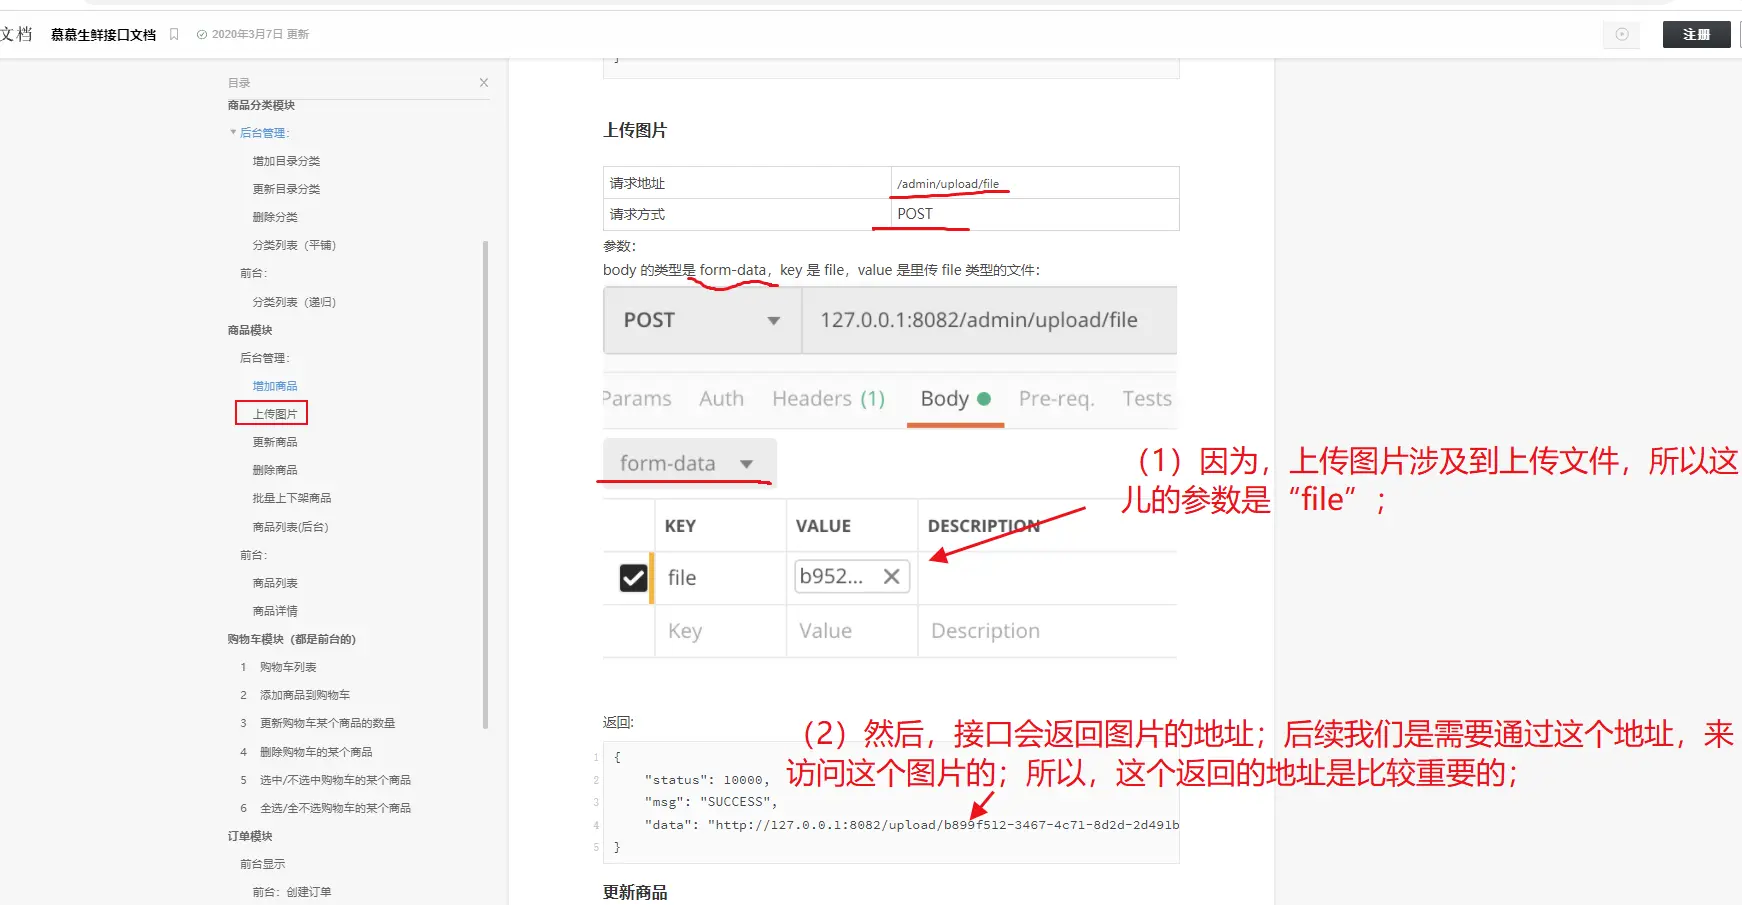Close the 目录 table of contents panel

(484, 83)
